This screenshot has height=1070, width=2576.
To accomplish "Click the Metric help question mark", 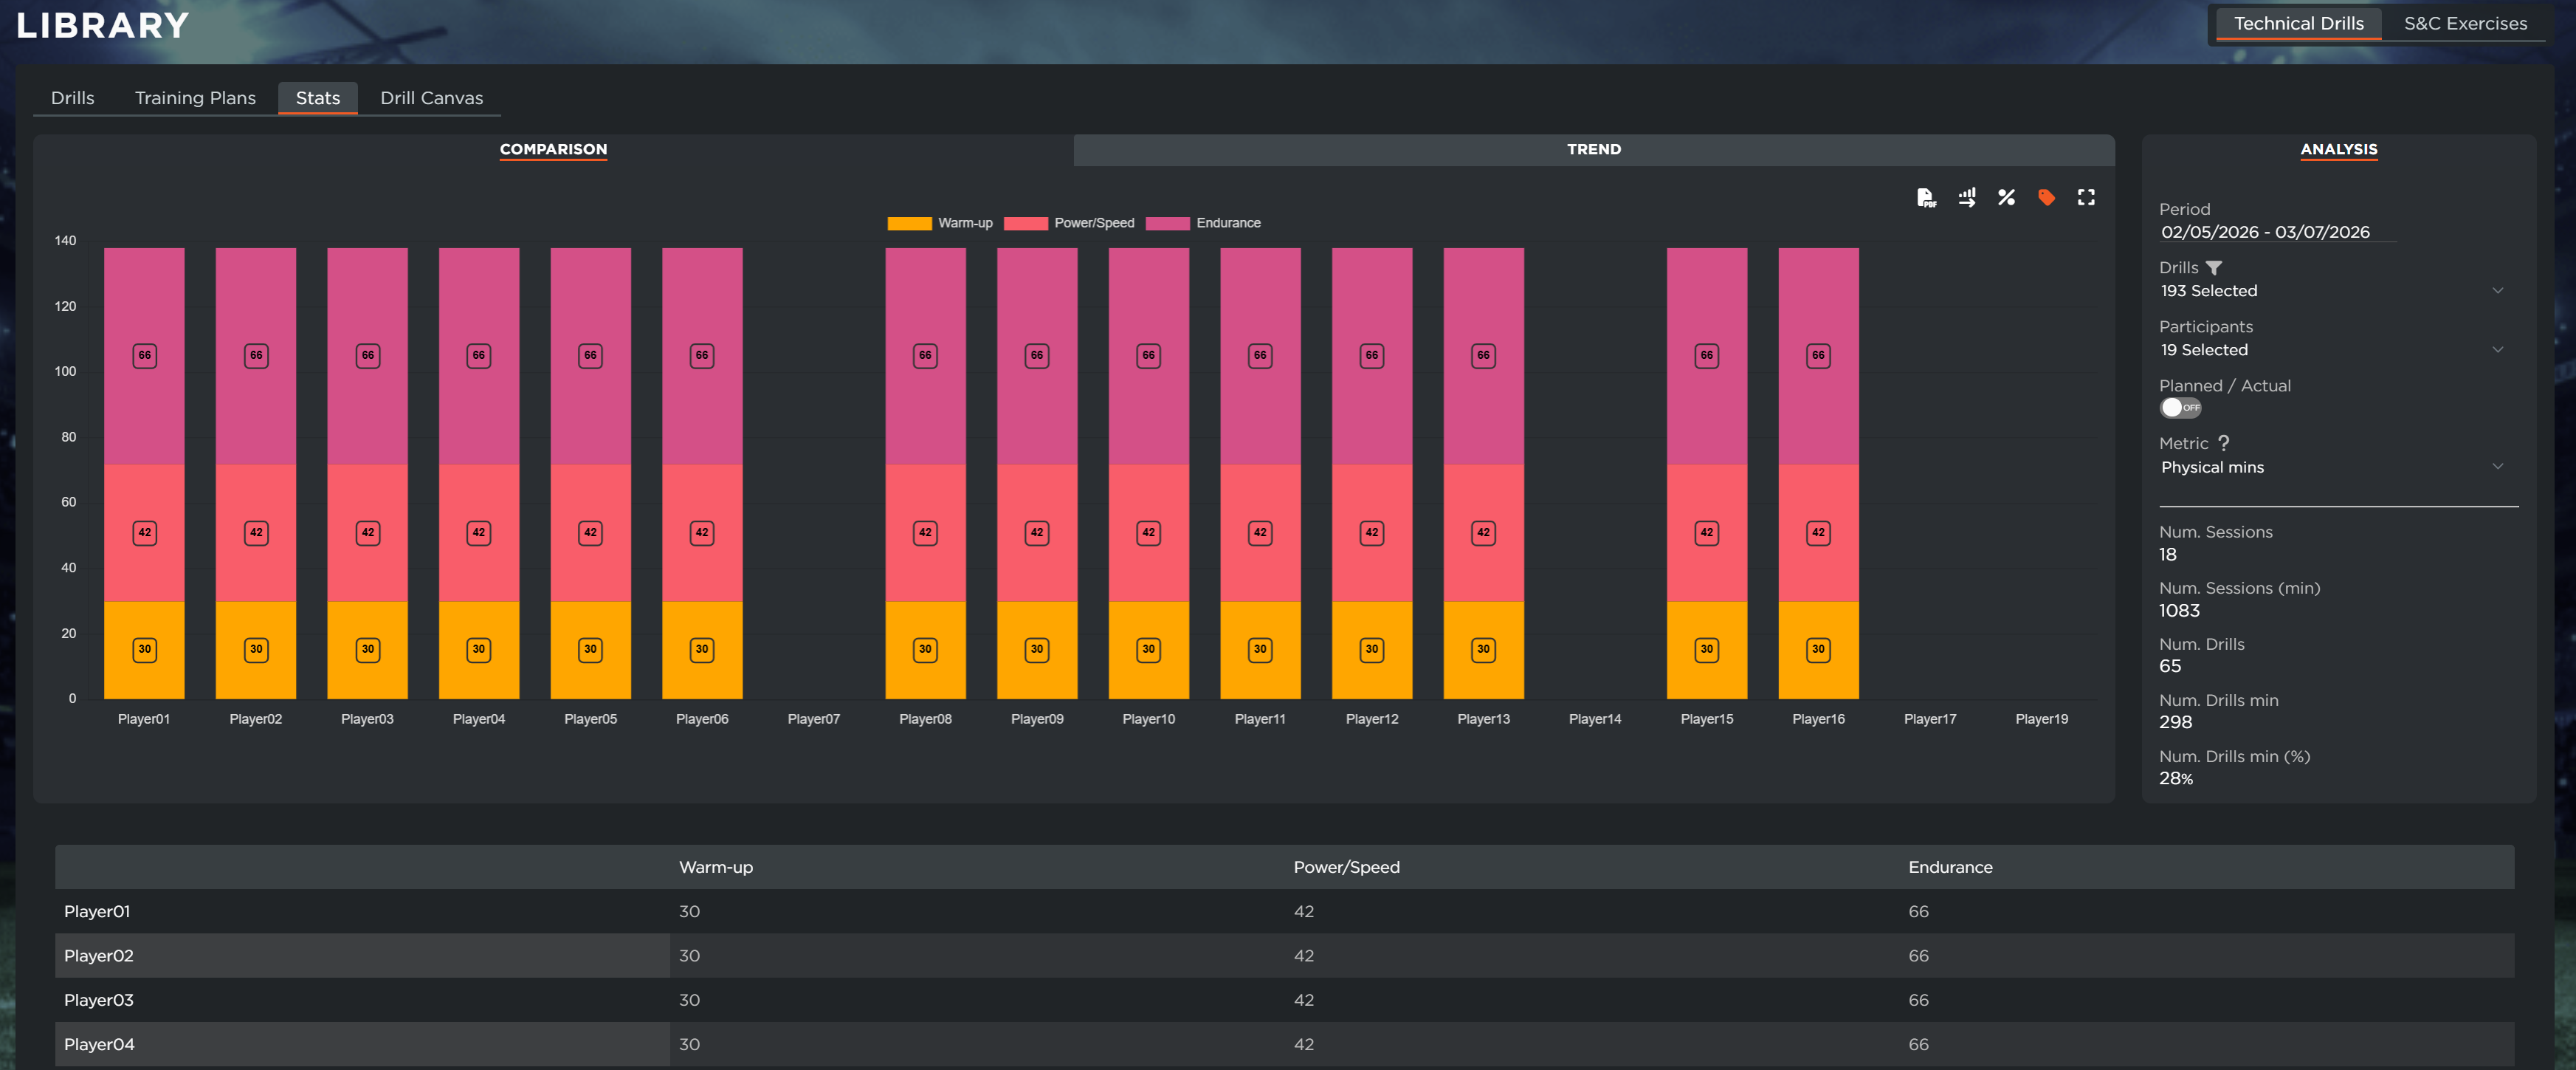I will point(2223,443).
